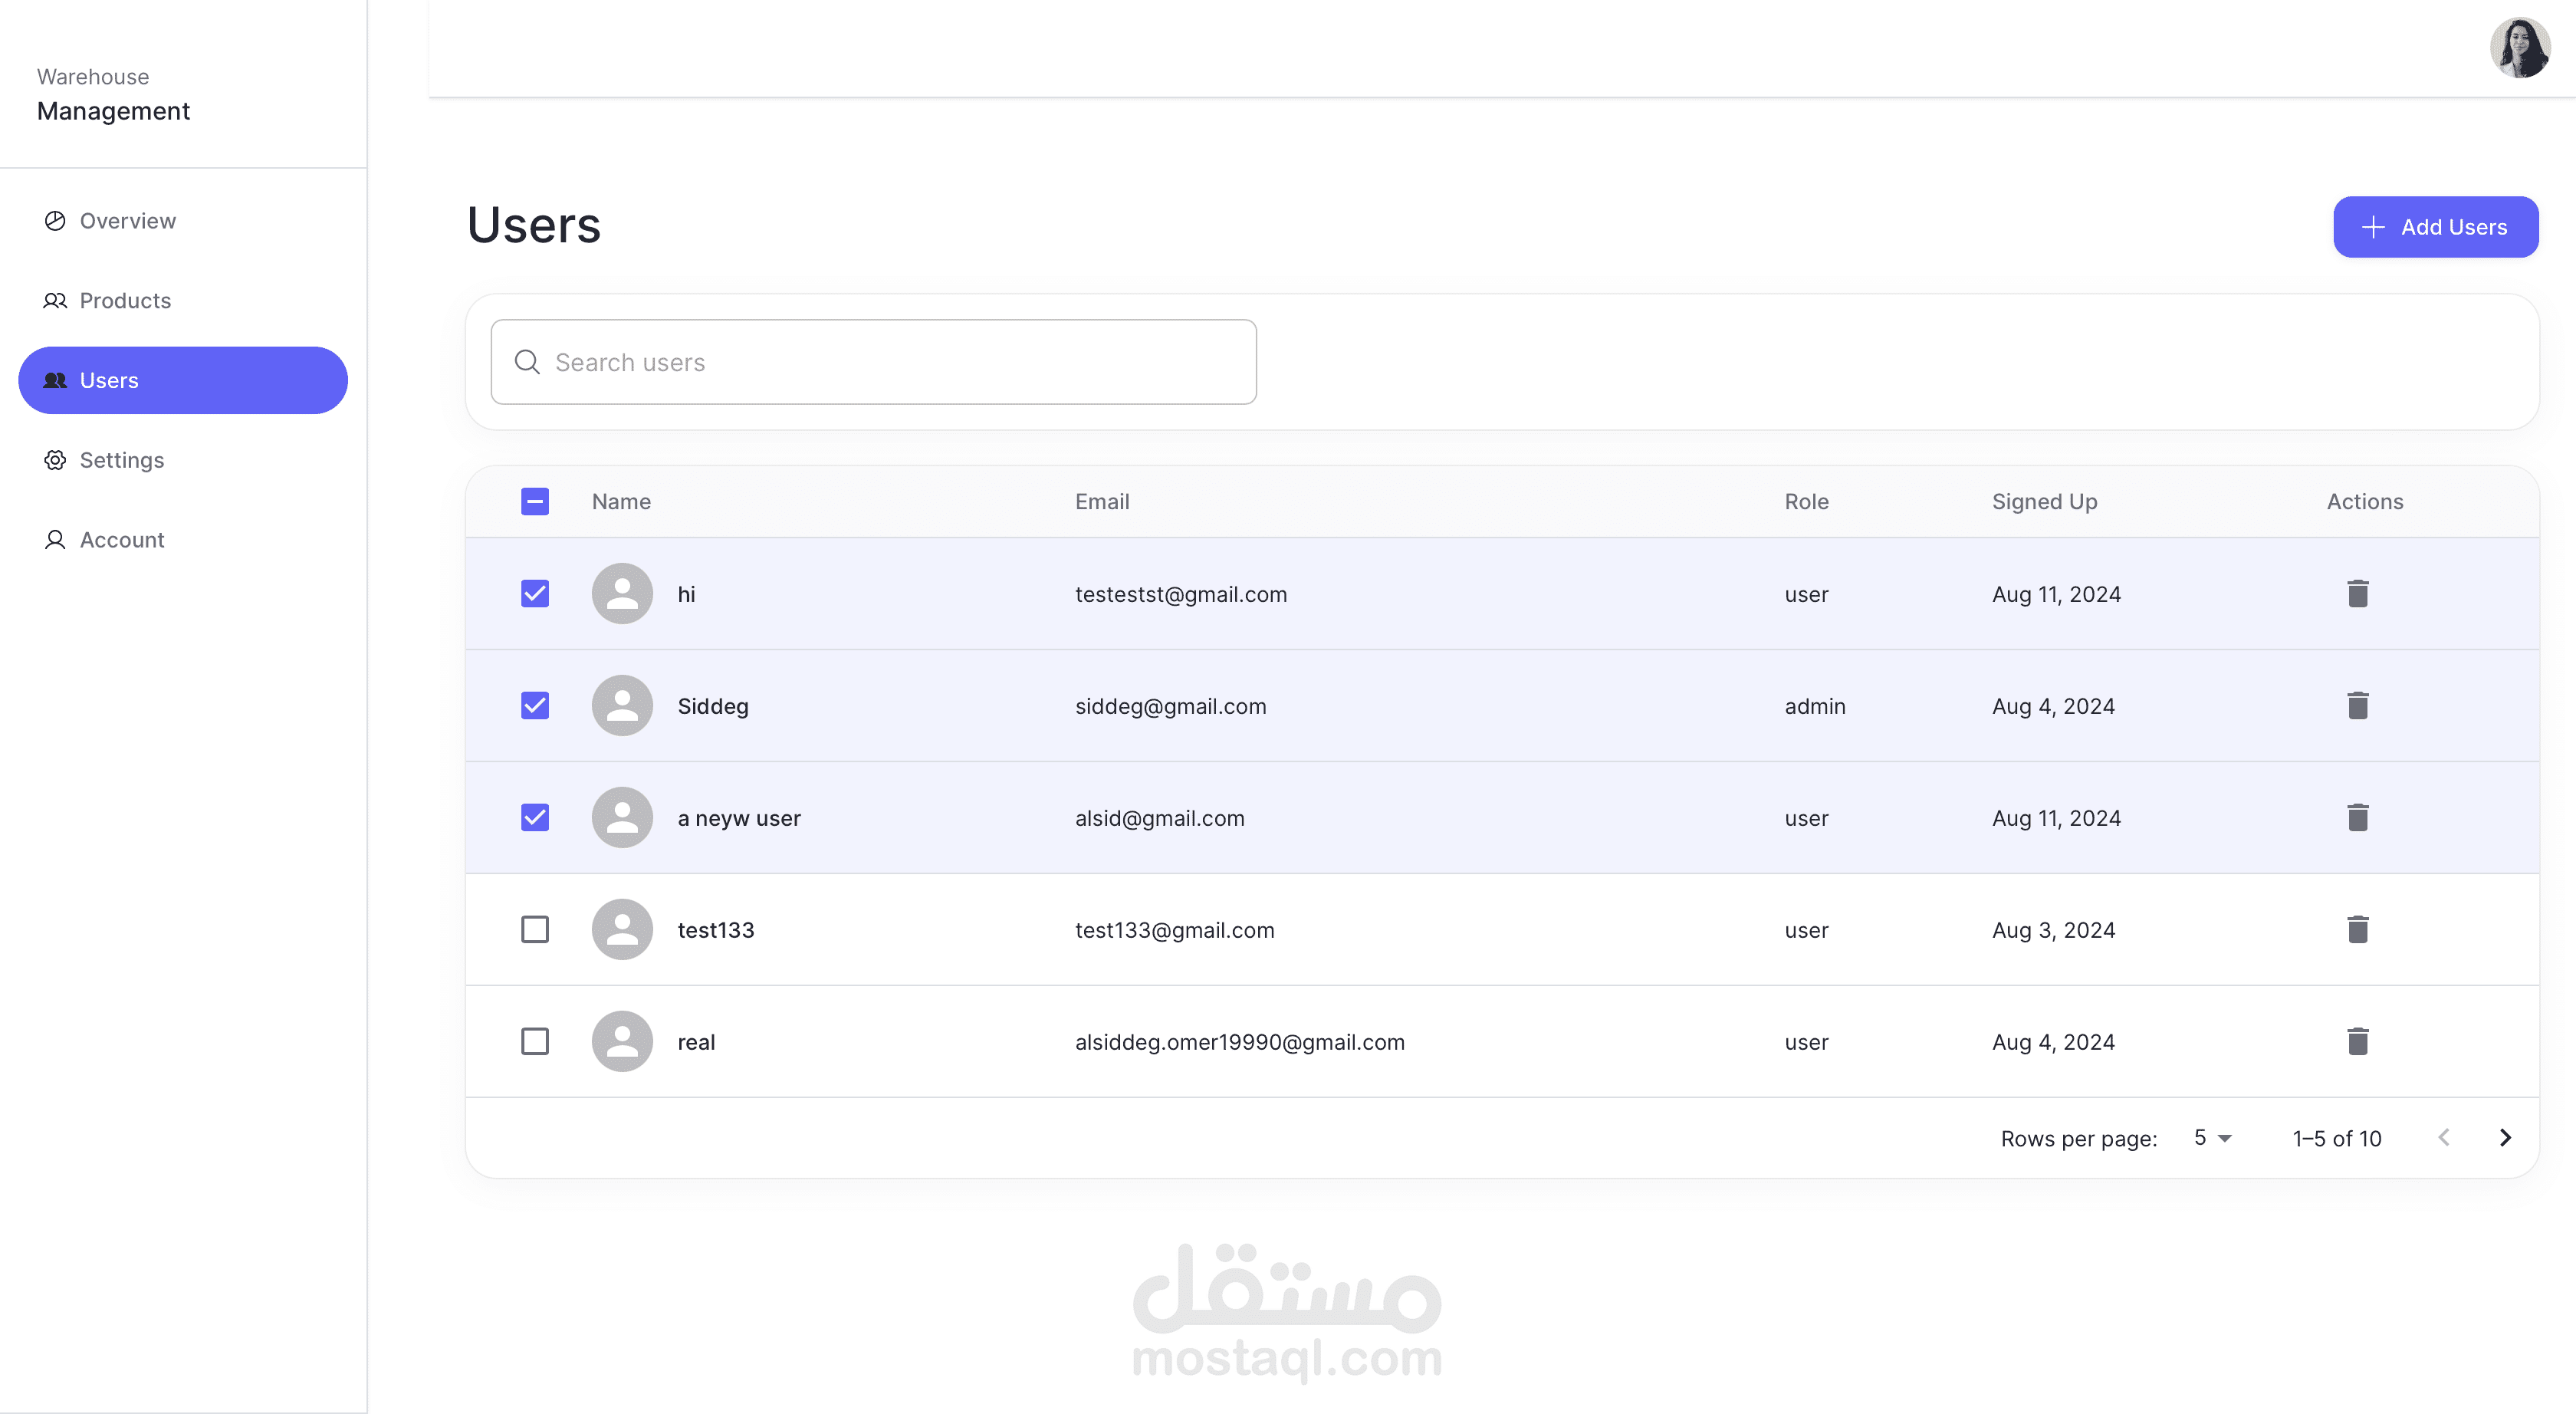Check the checkbox for user real
The image size is (2576, 1414).
coord(535,1042)
